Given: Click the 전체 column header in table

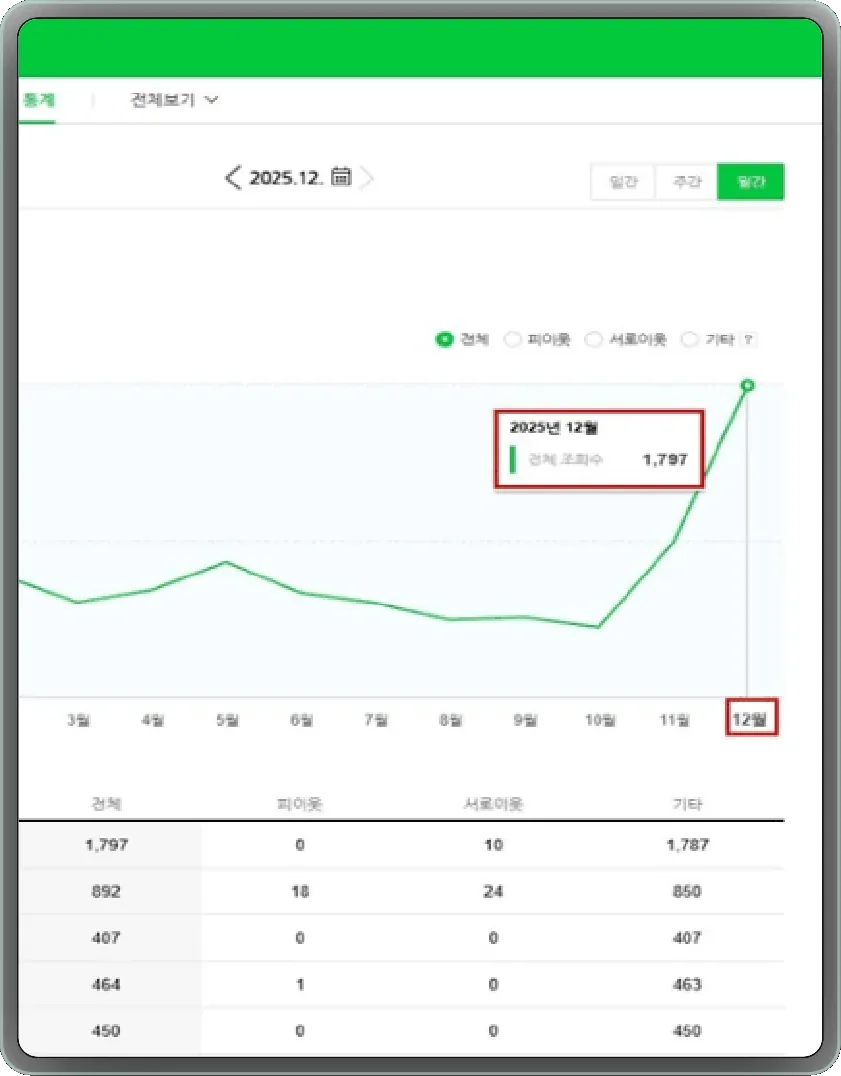Looking at the screenshot, I should pyautogui.click(x=106, y=804).
